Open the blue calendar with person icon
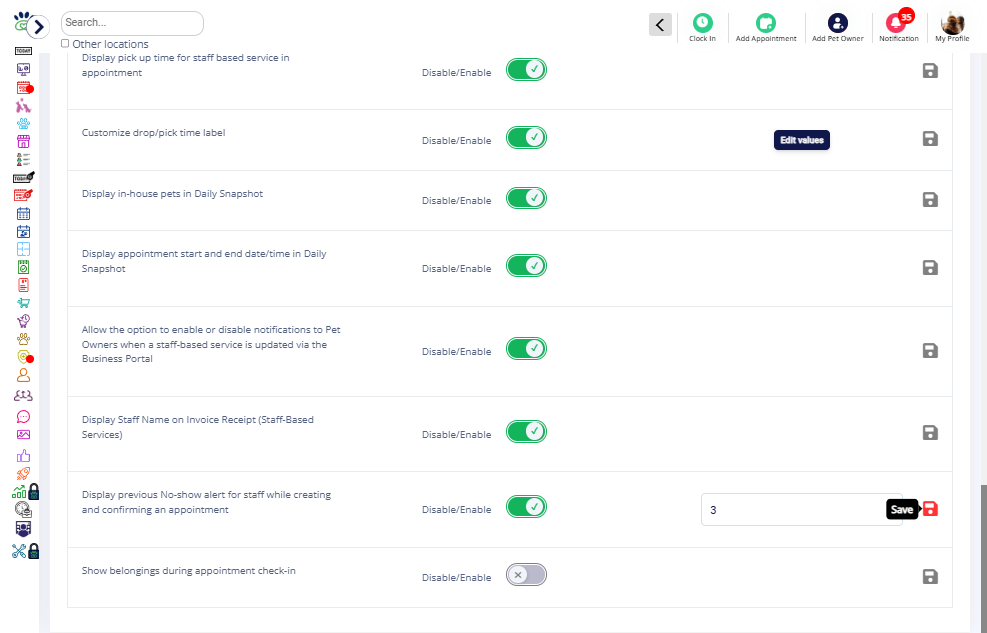 tap(23, 232)
